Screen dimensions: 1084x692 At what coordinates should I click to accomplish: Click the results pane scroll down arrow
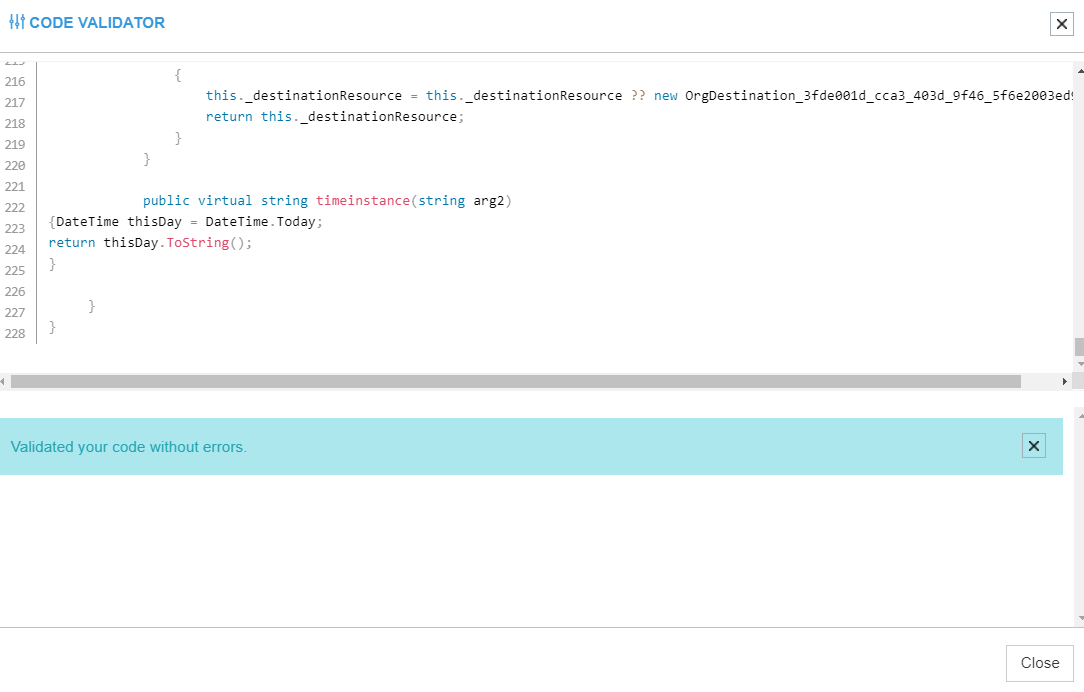point(1078,618)
